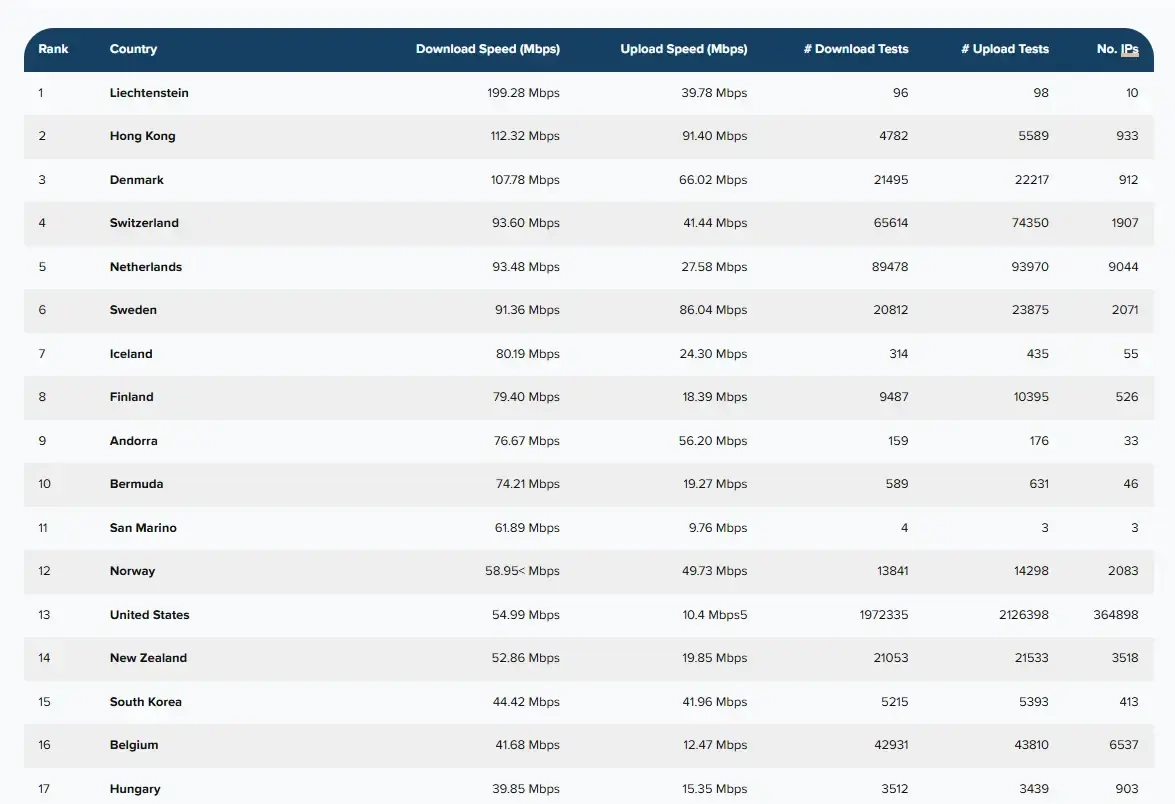1175x804 pixels.
Task: Select the South Korea country cell
Action: pyautogui.click(x=146, y=702)
